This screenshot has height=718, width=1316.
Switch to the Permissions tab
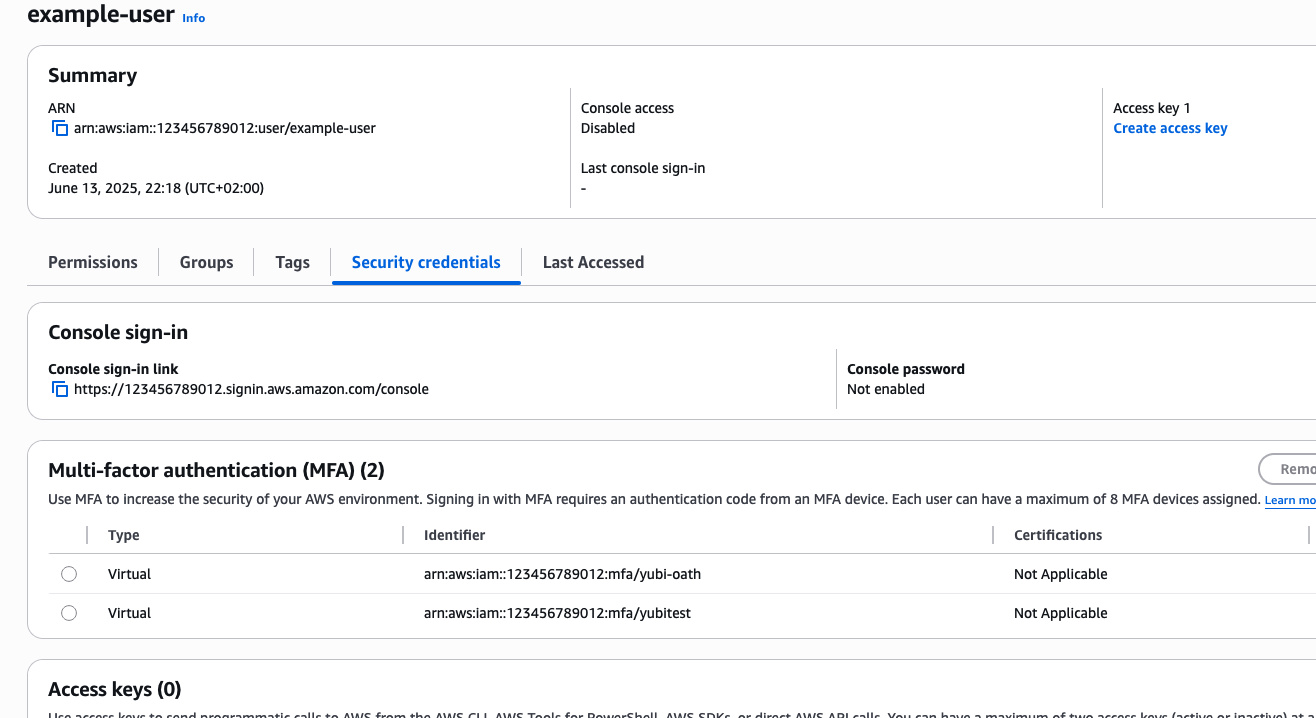pyautogui.click(x=93, y=262)
